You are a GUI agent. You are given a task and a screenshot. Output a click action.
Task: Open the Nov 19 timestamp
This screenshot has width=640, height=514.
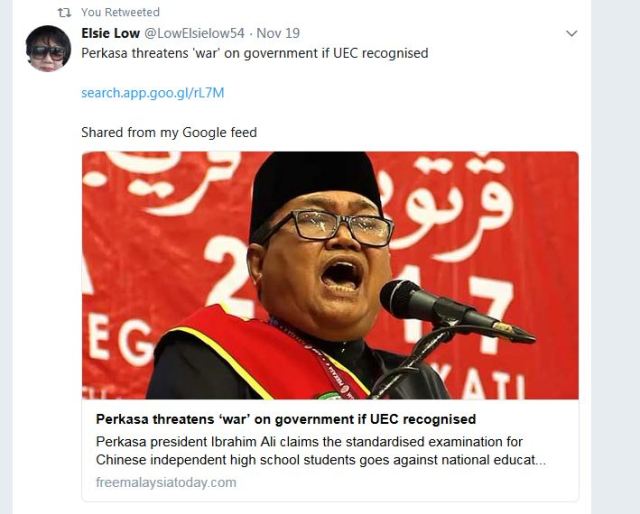278,33
